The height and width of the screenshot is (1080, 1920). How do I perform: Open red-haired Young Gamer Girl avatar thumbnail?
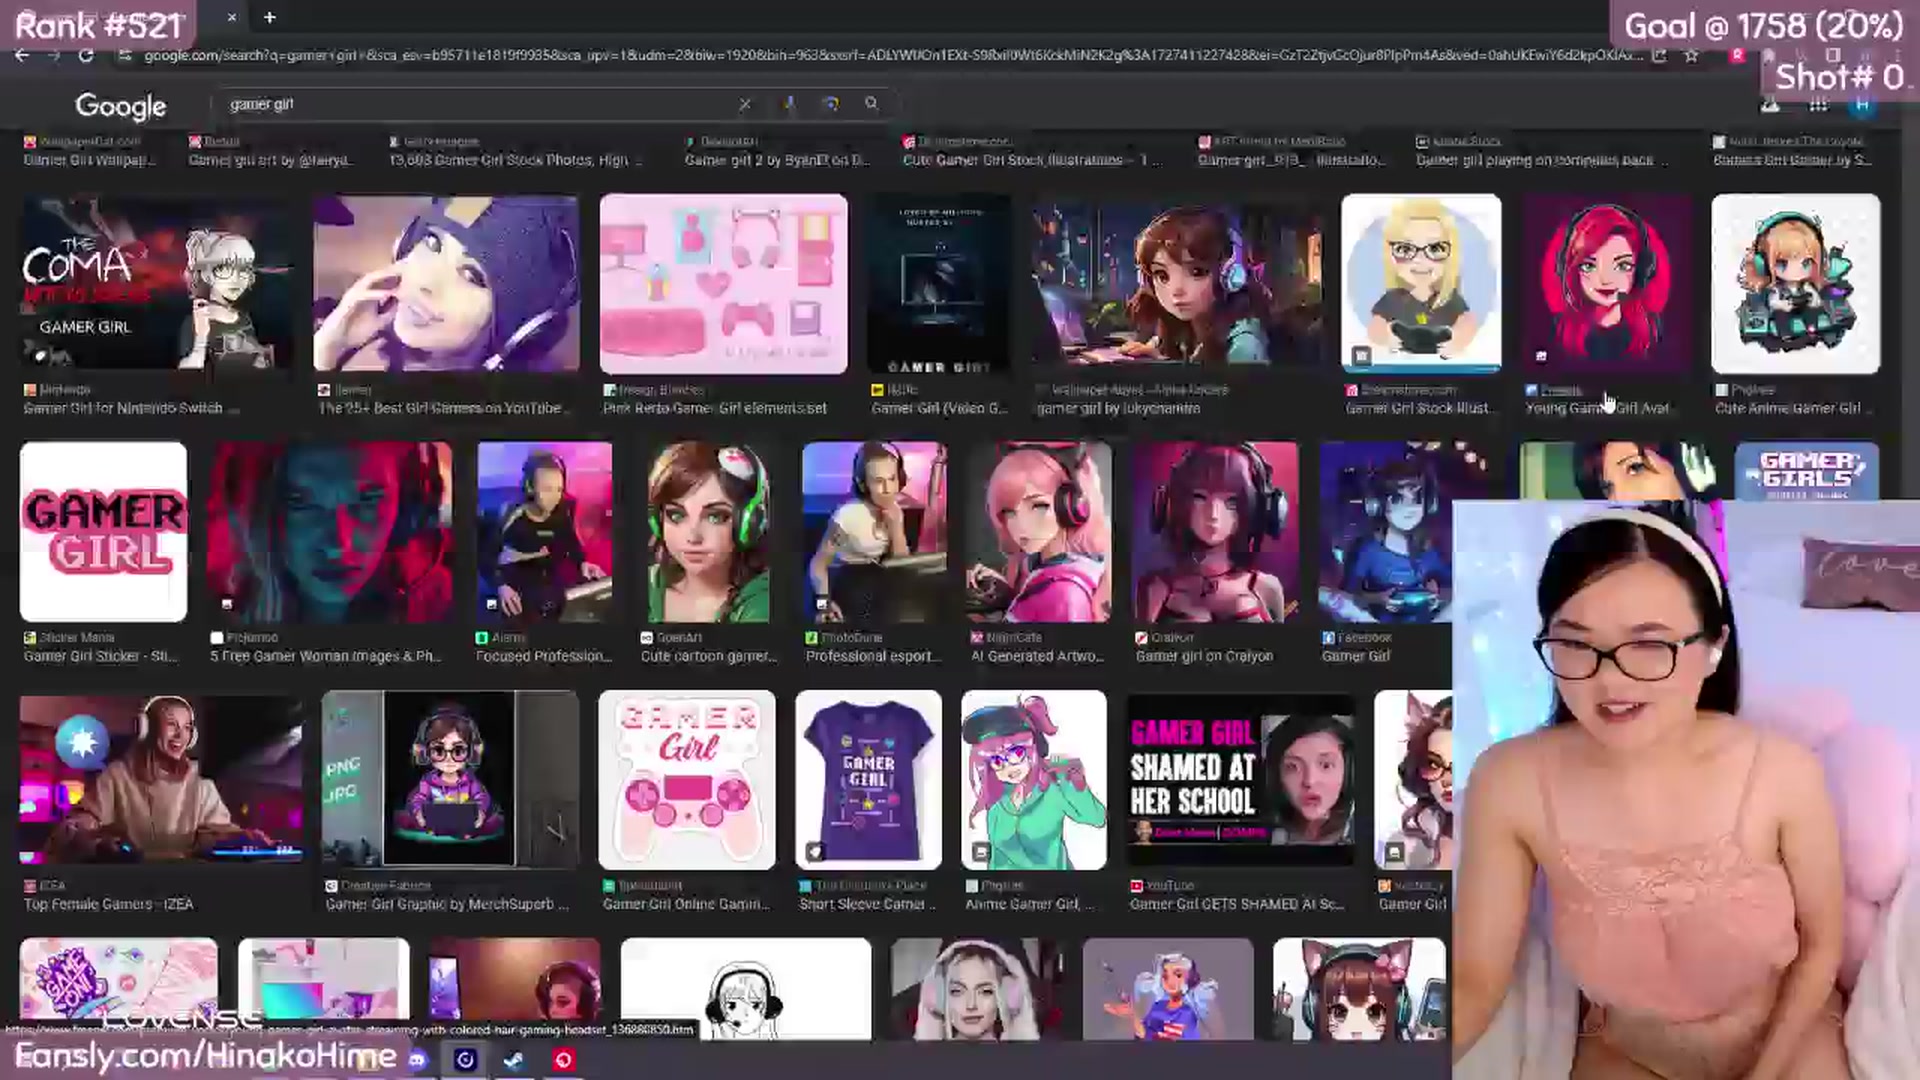pos(1606,283)
